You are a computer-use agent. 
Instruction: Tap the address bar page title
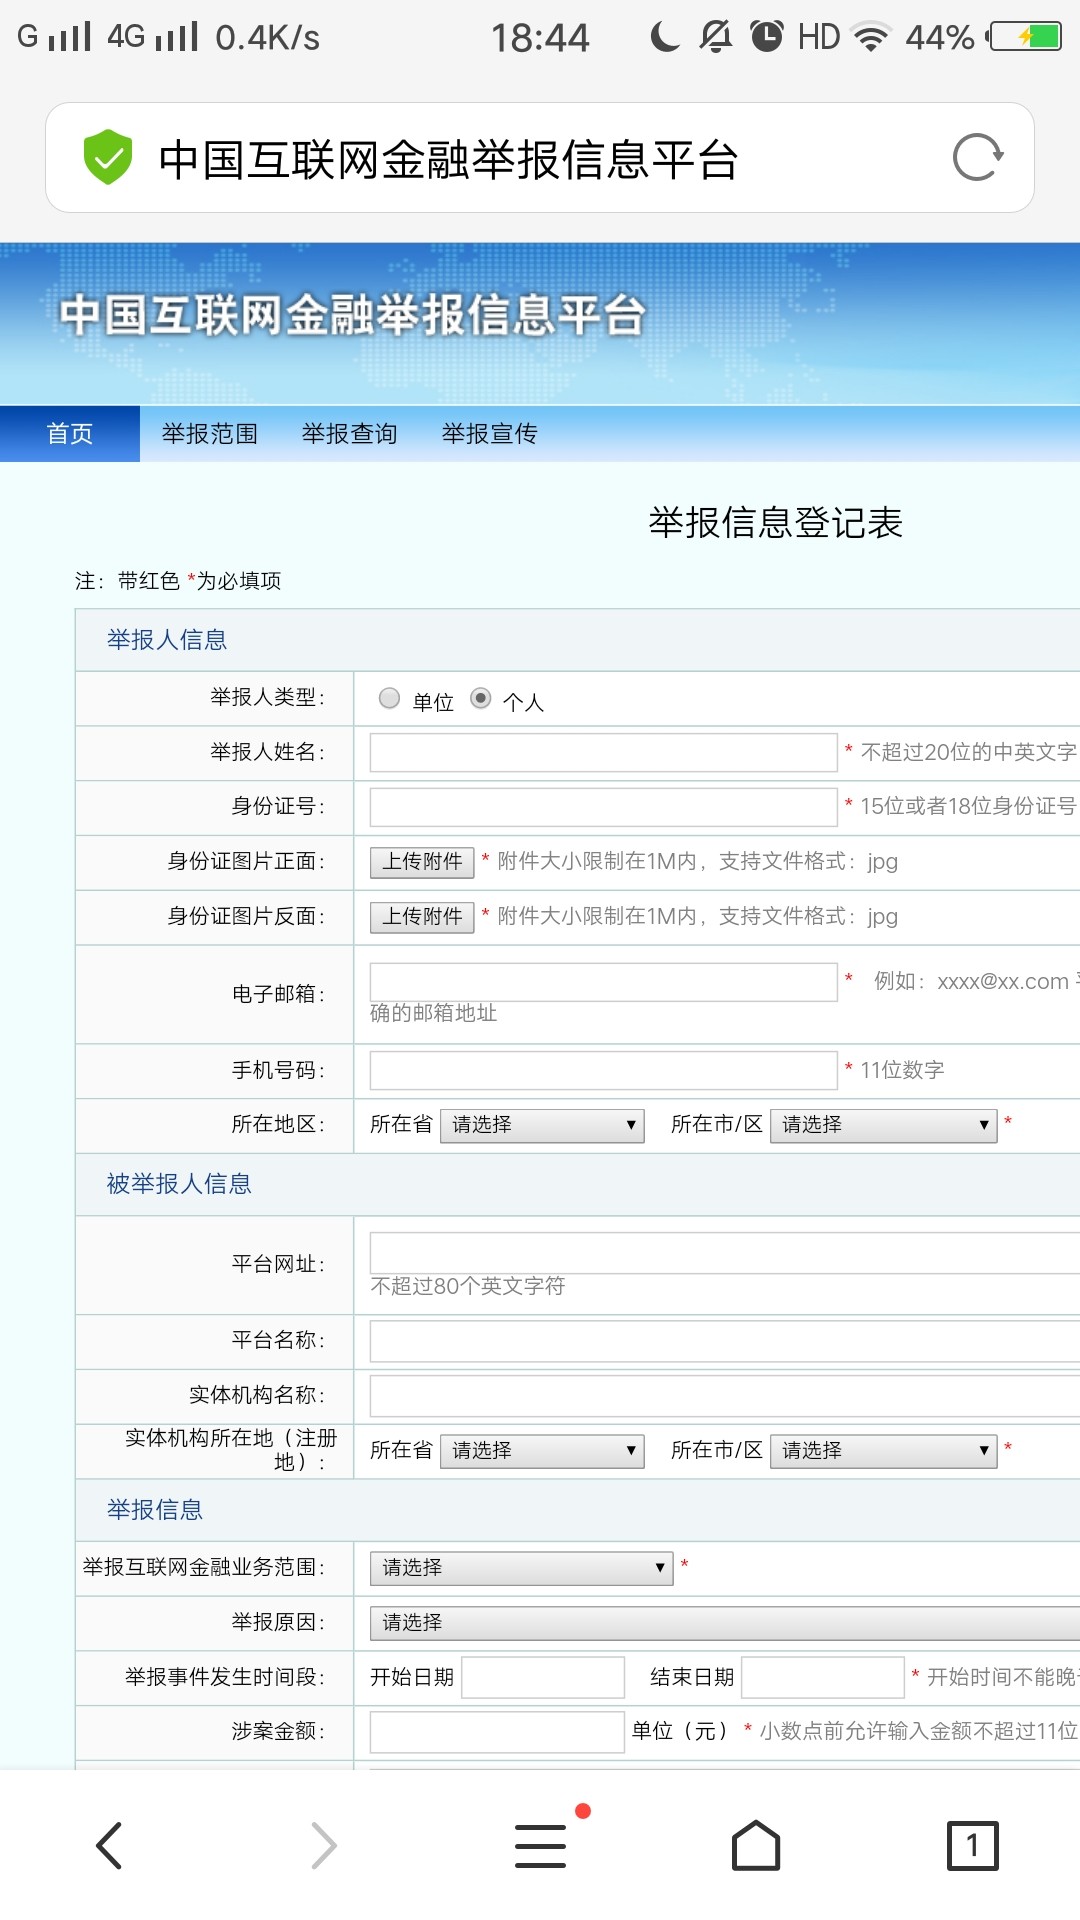click(x=448, y=159)
